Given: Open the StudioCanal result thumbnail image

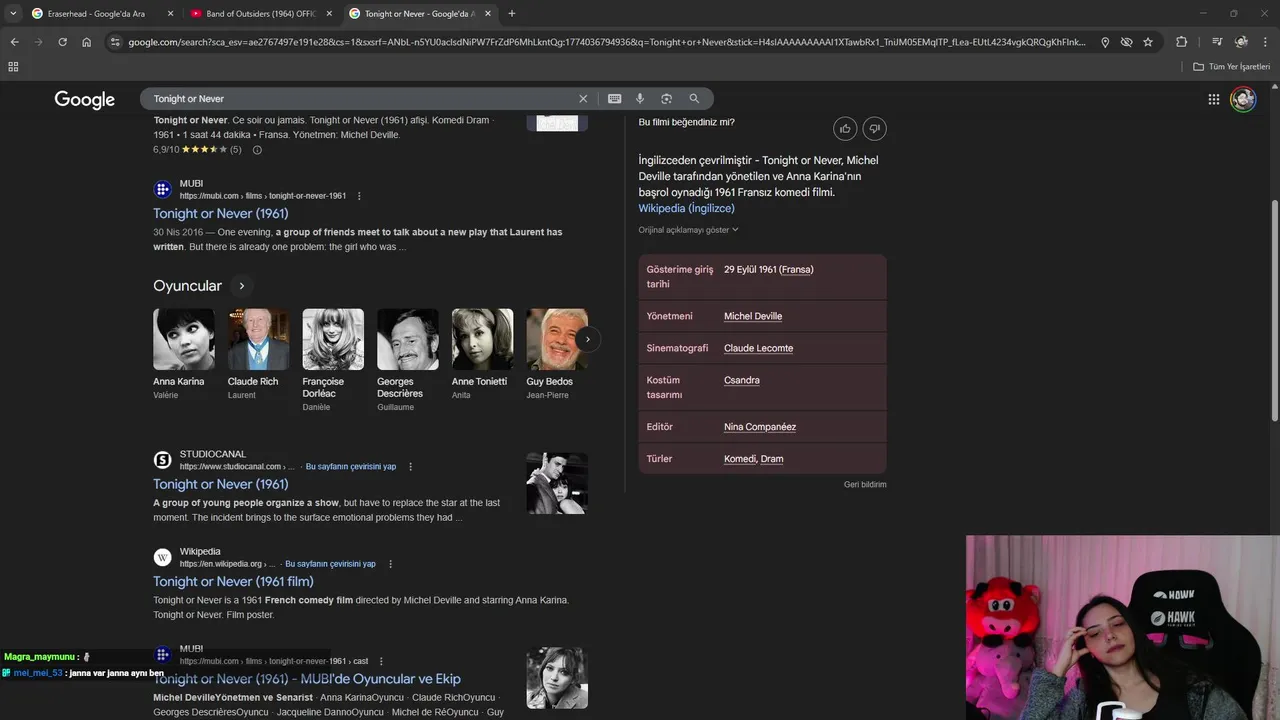Looking at the screenshot, I should 557,484.
